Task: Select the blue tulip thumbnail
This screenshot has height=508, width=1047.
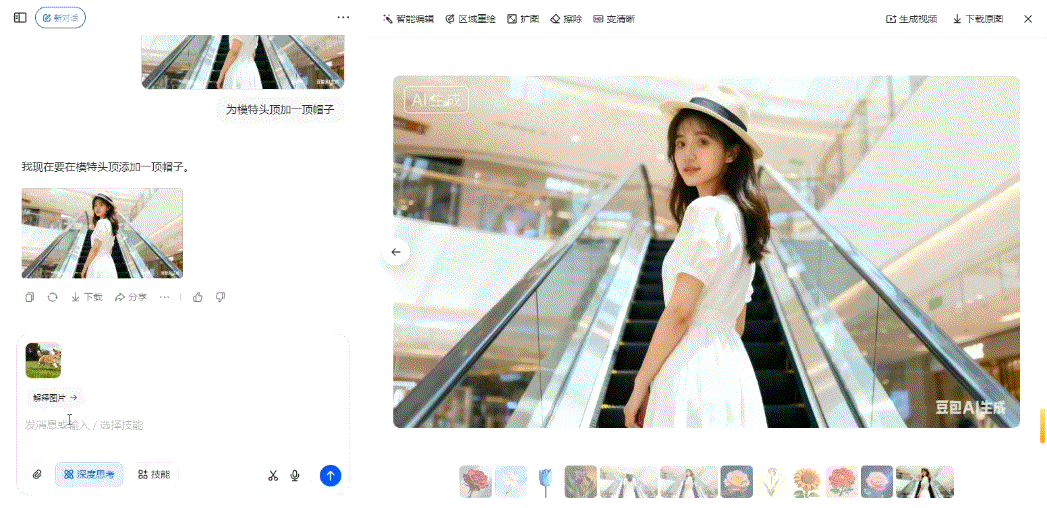Action: 546,482
